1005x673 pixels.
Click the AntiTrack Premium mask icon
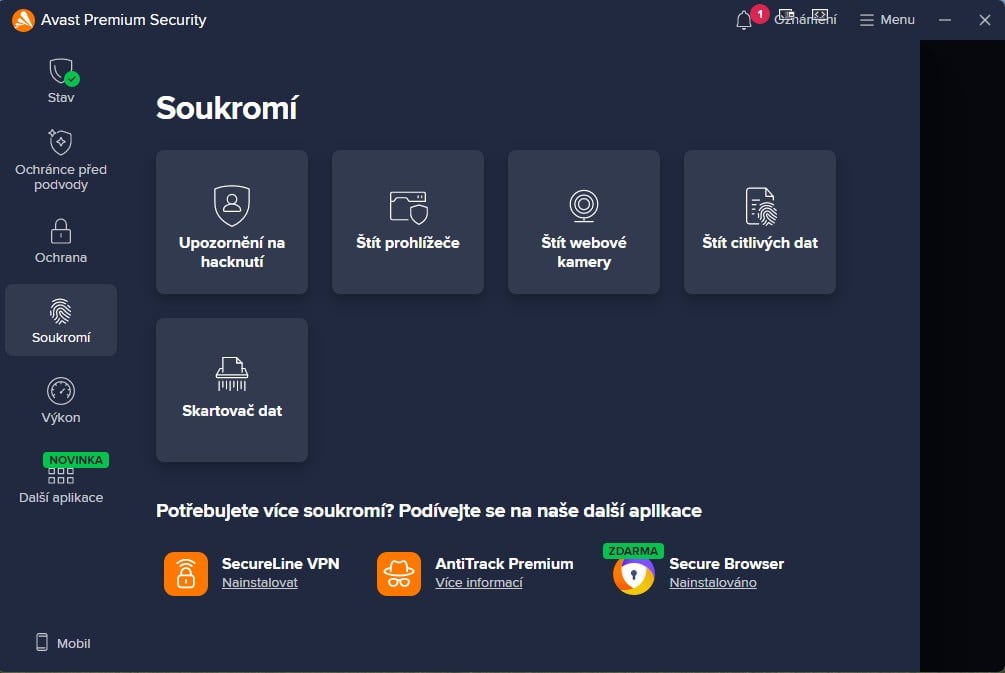point(399,573)
